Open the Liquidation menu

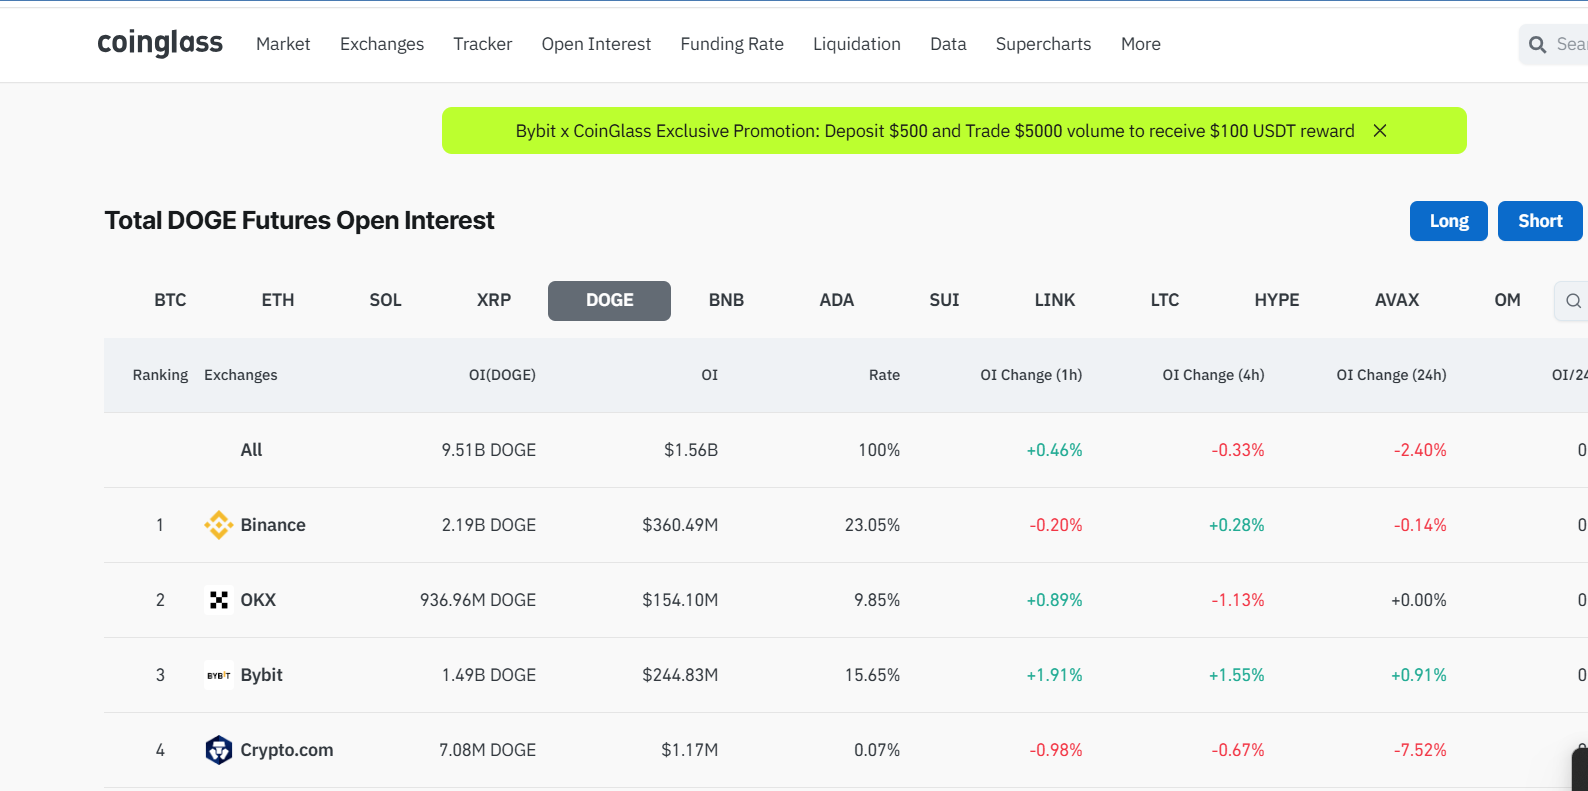coord(857,44)
